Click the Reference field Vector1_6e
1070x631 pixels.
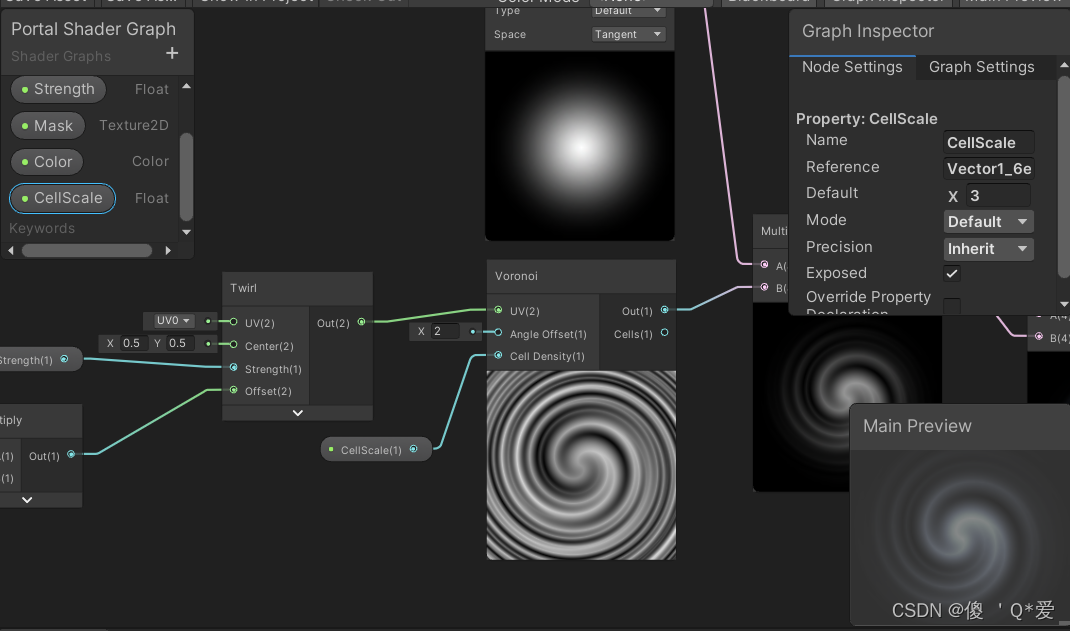[989, 168]
